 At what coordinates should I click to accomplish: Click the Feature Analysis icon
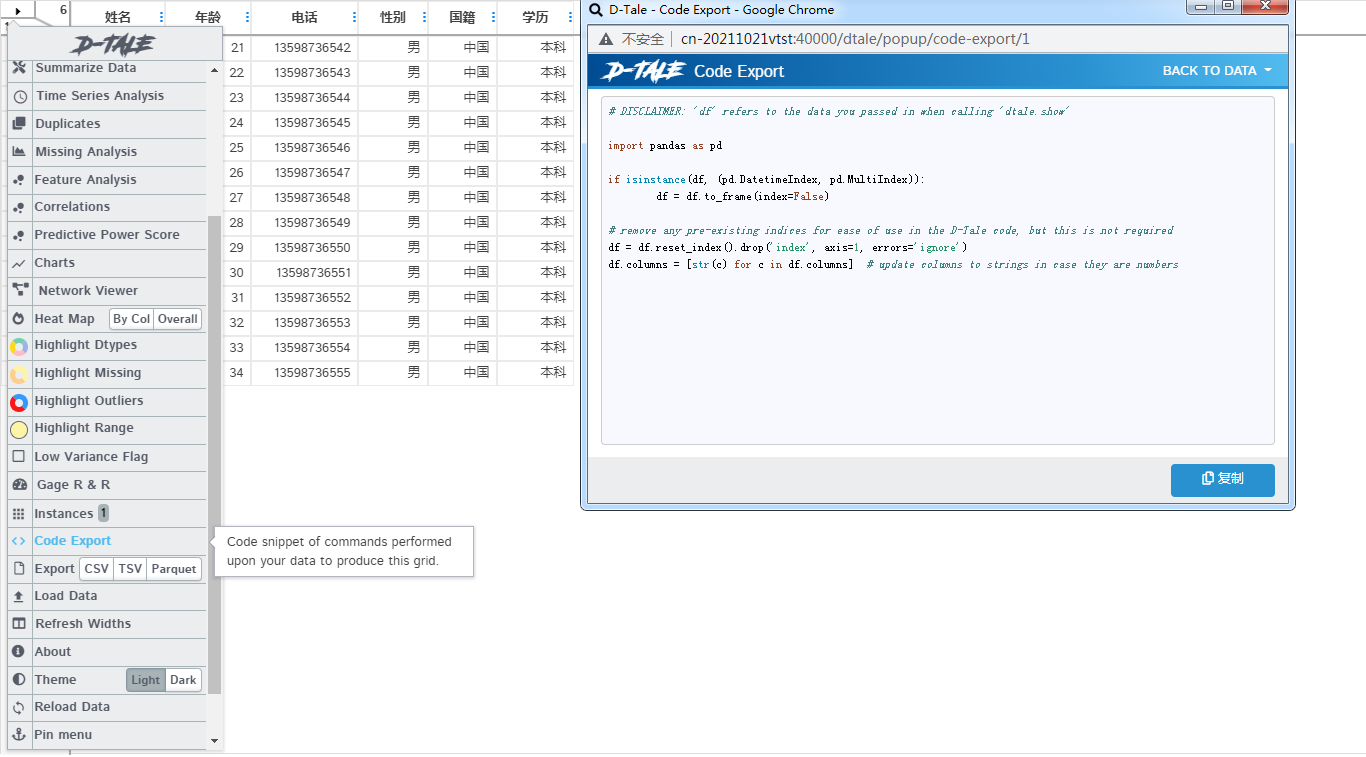(x=19, y=180)
